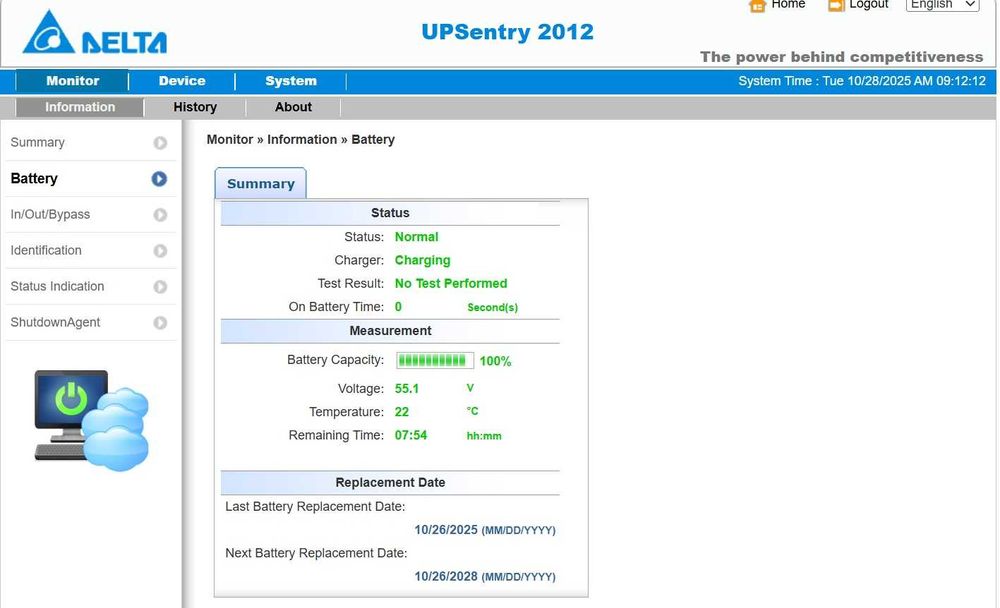This screenshot has width=1000, height=608.
Task: Open the System menu
Action: pos(291,81)
